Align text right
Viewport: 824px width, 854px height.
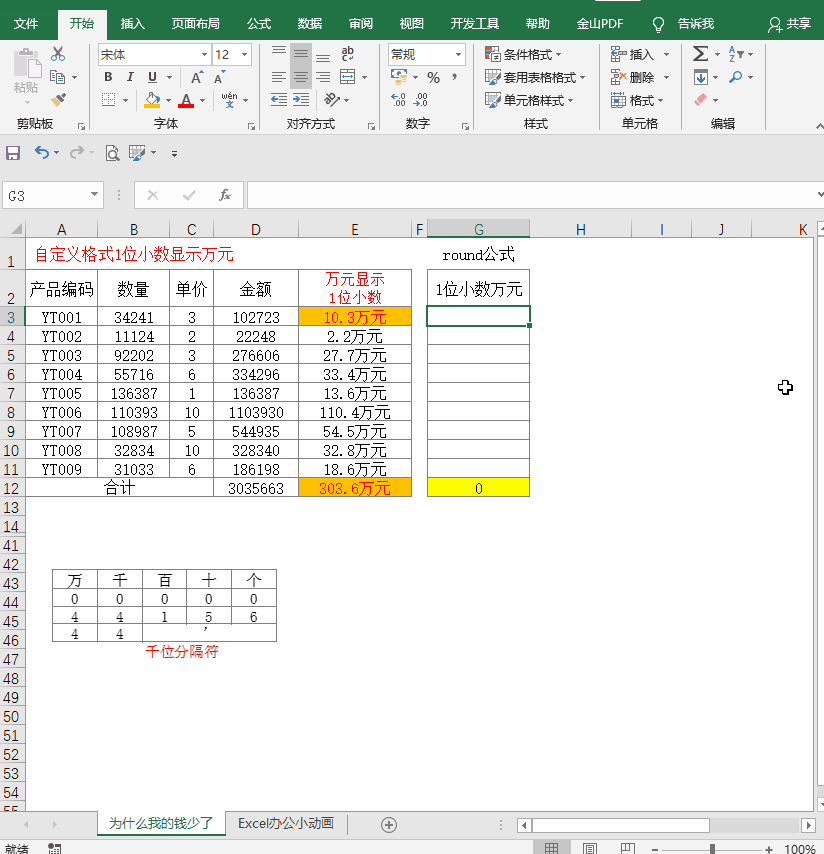pos(323,77)
